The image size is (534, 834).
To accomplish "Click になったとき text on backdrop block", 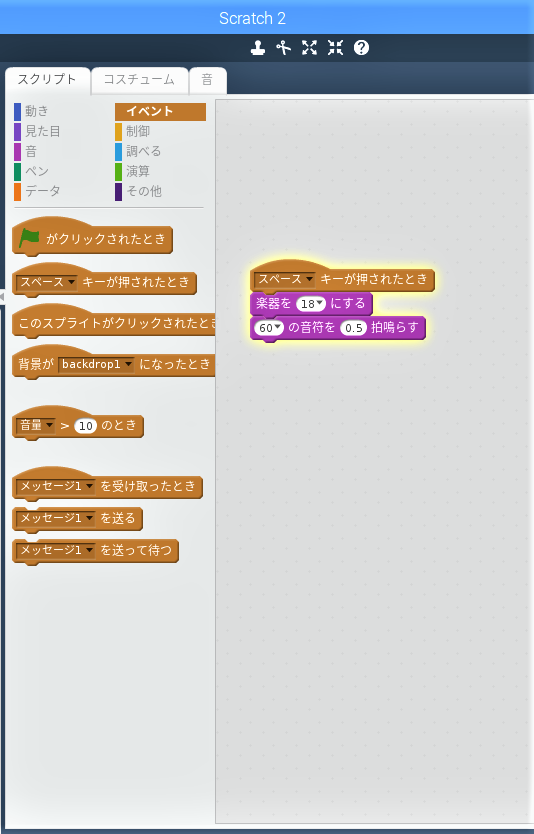I will 175,364.
